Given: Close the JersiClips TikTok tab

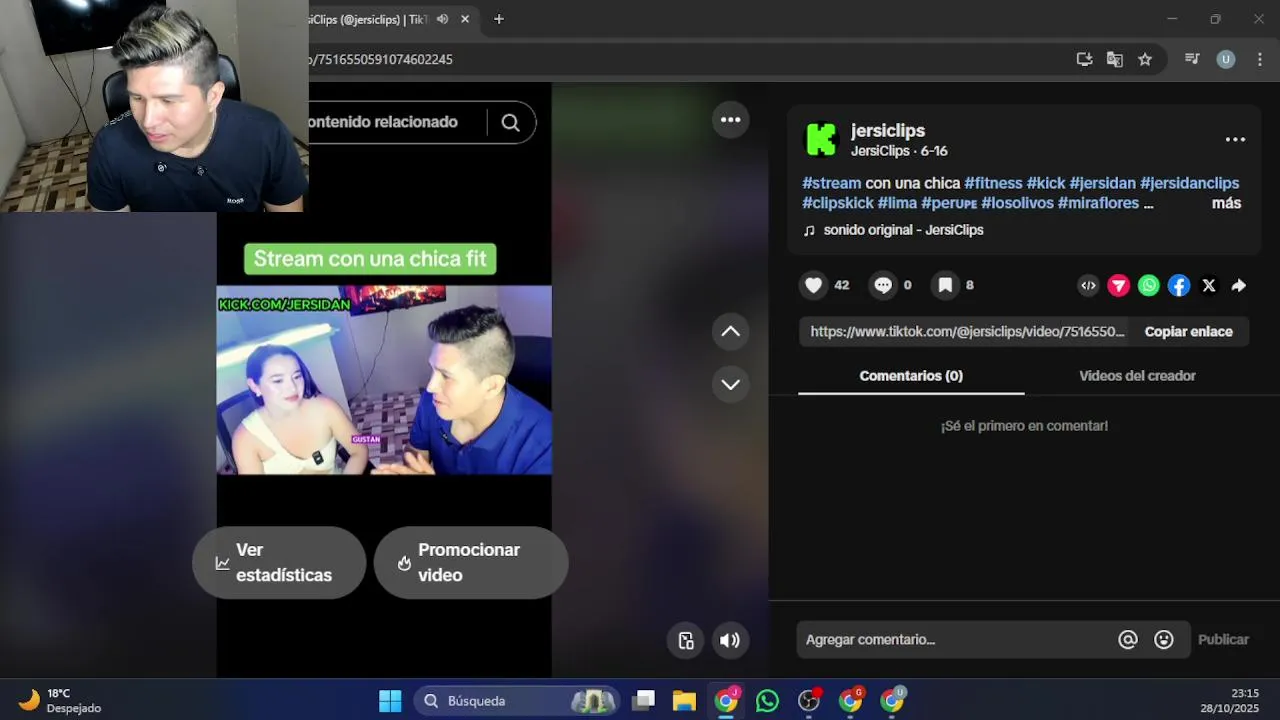Looking at the screenshot, I should click(465, 19).
